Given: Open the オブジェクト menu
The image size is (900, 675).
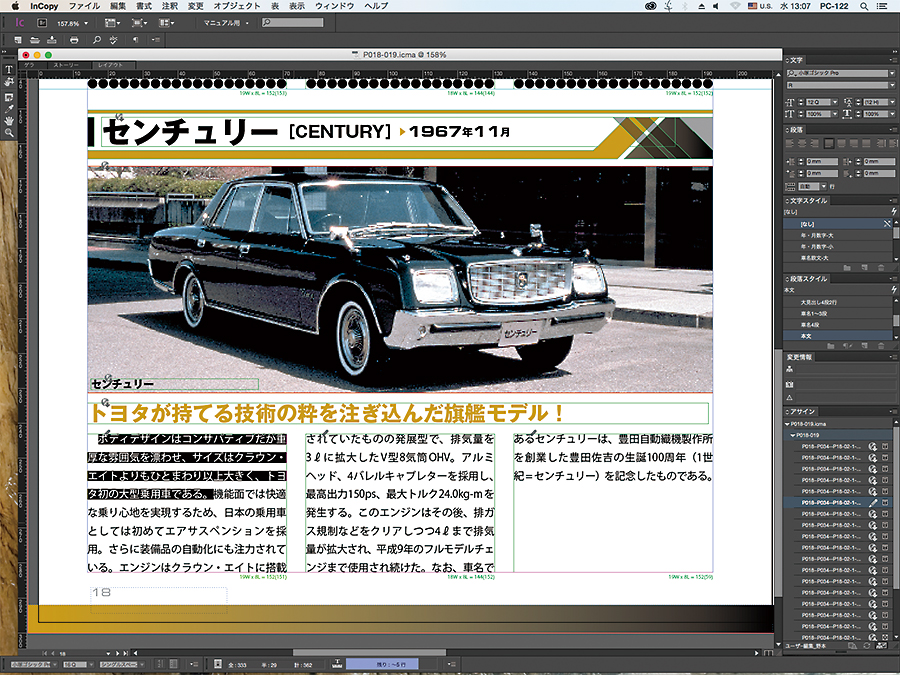Looking at the screenshot, I should [x=236, y=6].
